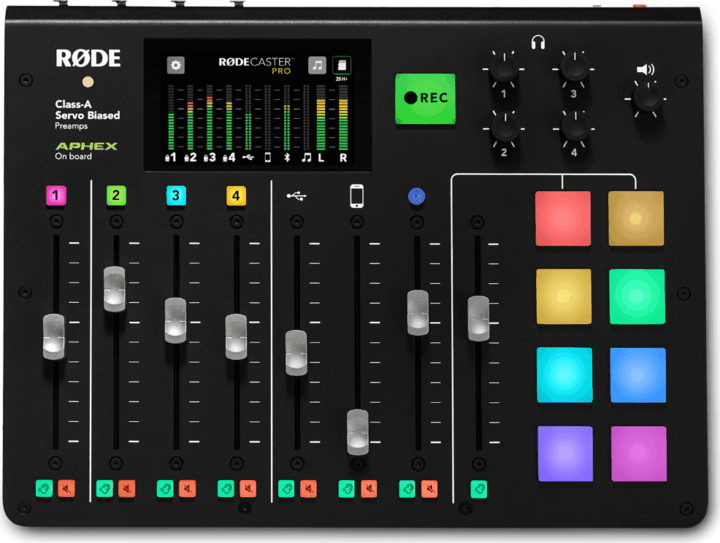720x543 pixels.
Task: Click headphone volume knob 2
Action: tap(505, 129)
